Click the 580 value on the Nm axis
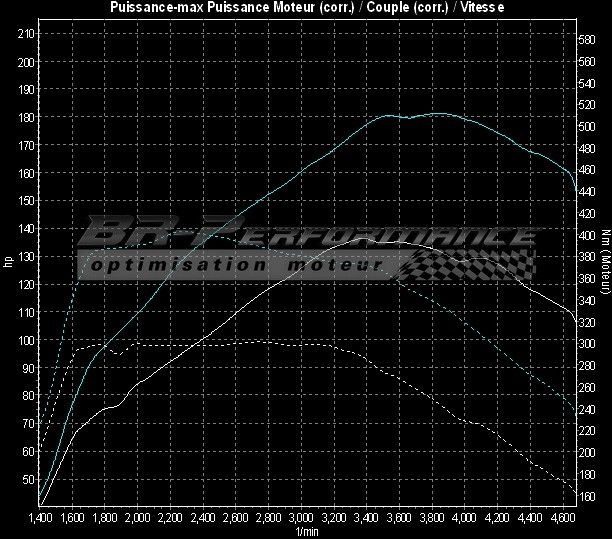 point(587,40)
